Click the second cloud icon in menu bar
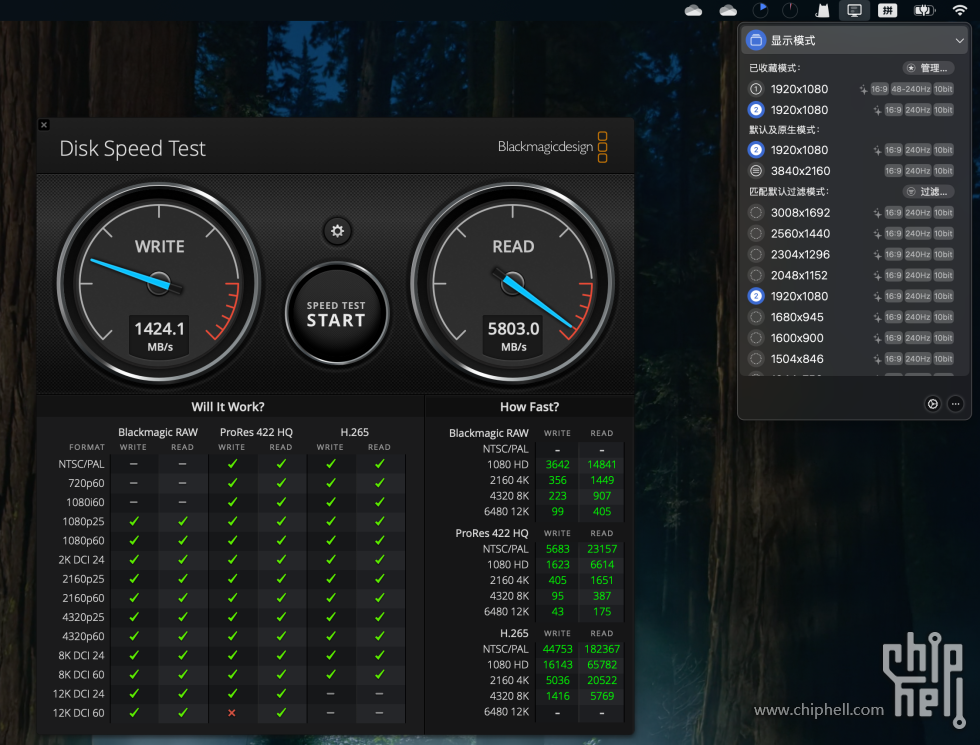This screenshot has height=745, width=980. 728,10
